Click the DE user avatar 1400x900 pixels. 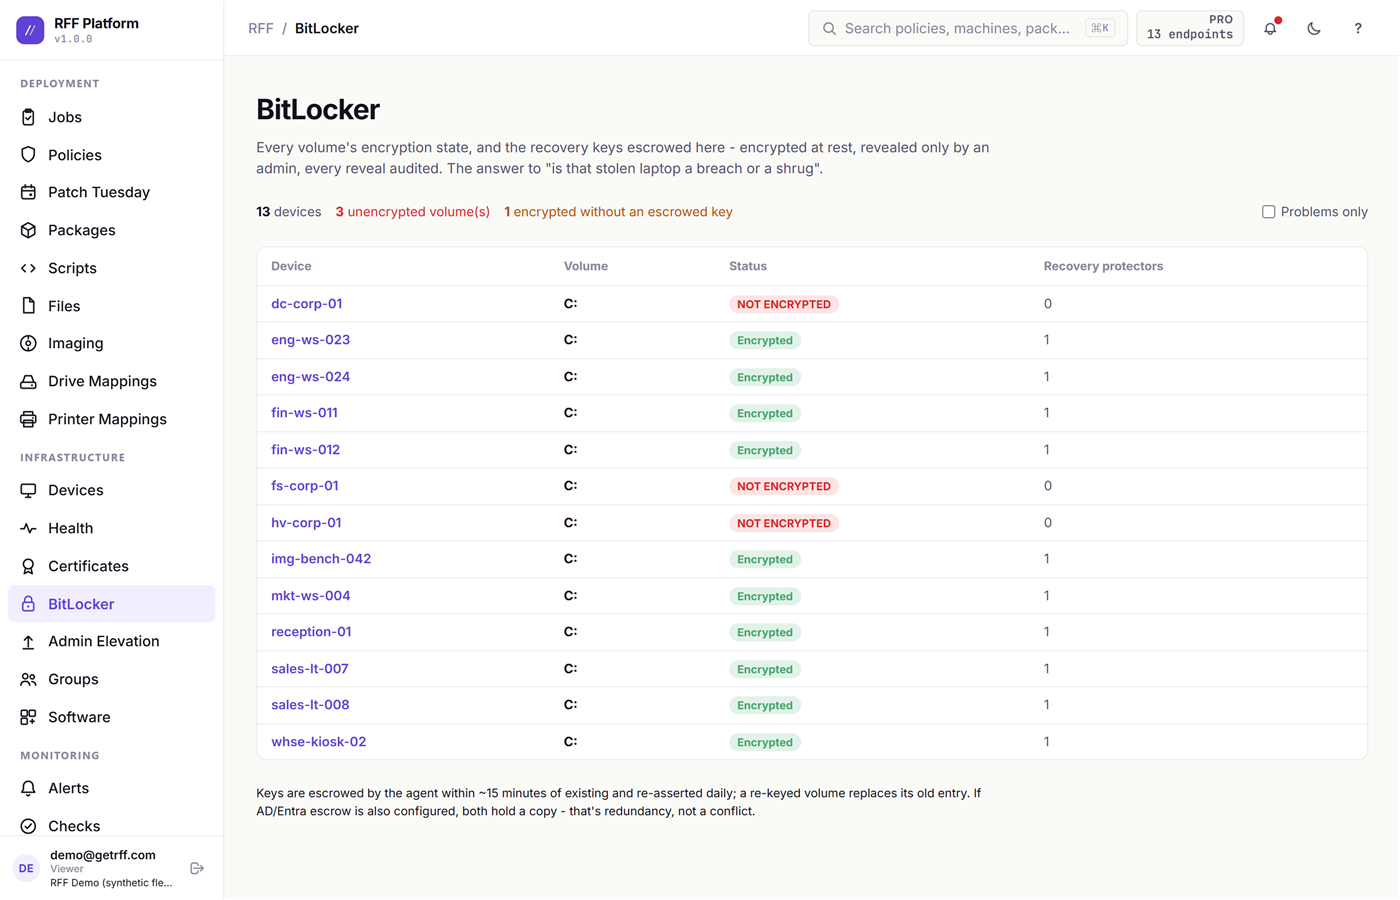(26, 868)
